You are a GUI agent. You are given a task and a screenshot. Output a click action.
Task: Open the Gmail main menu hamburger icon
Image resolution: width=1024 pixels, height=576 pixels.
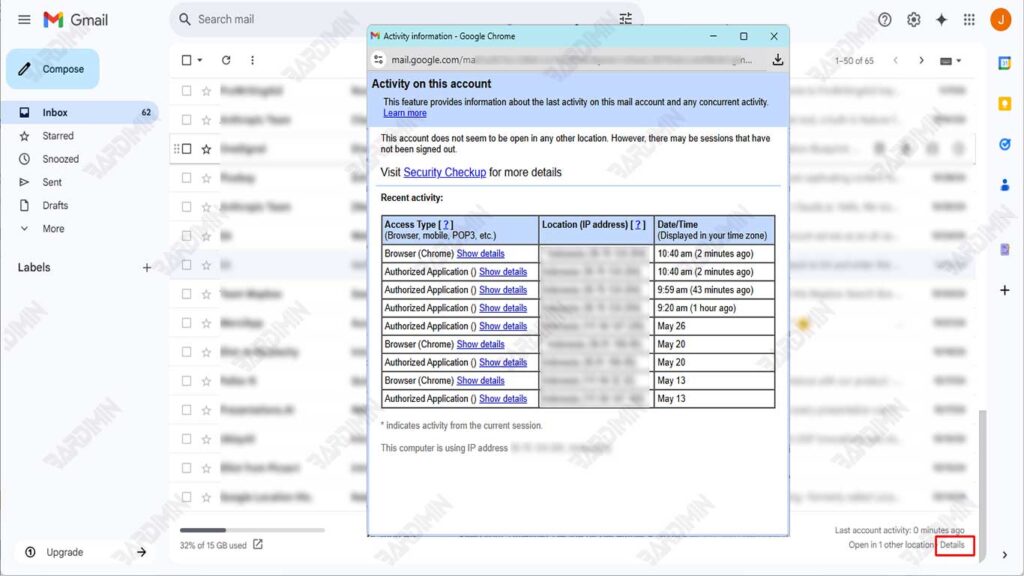(x=24, y=20)
